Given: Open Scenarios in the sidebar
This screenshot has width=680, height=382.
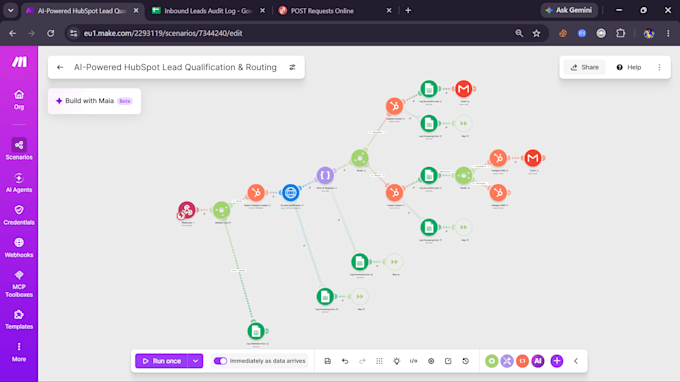Looking at the screenshot, I should pyautogui.click(x=19, y=149).
